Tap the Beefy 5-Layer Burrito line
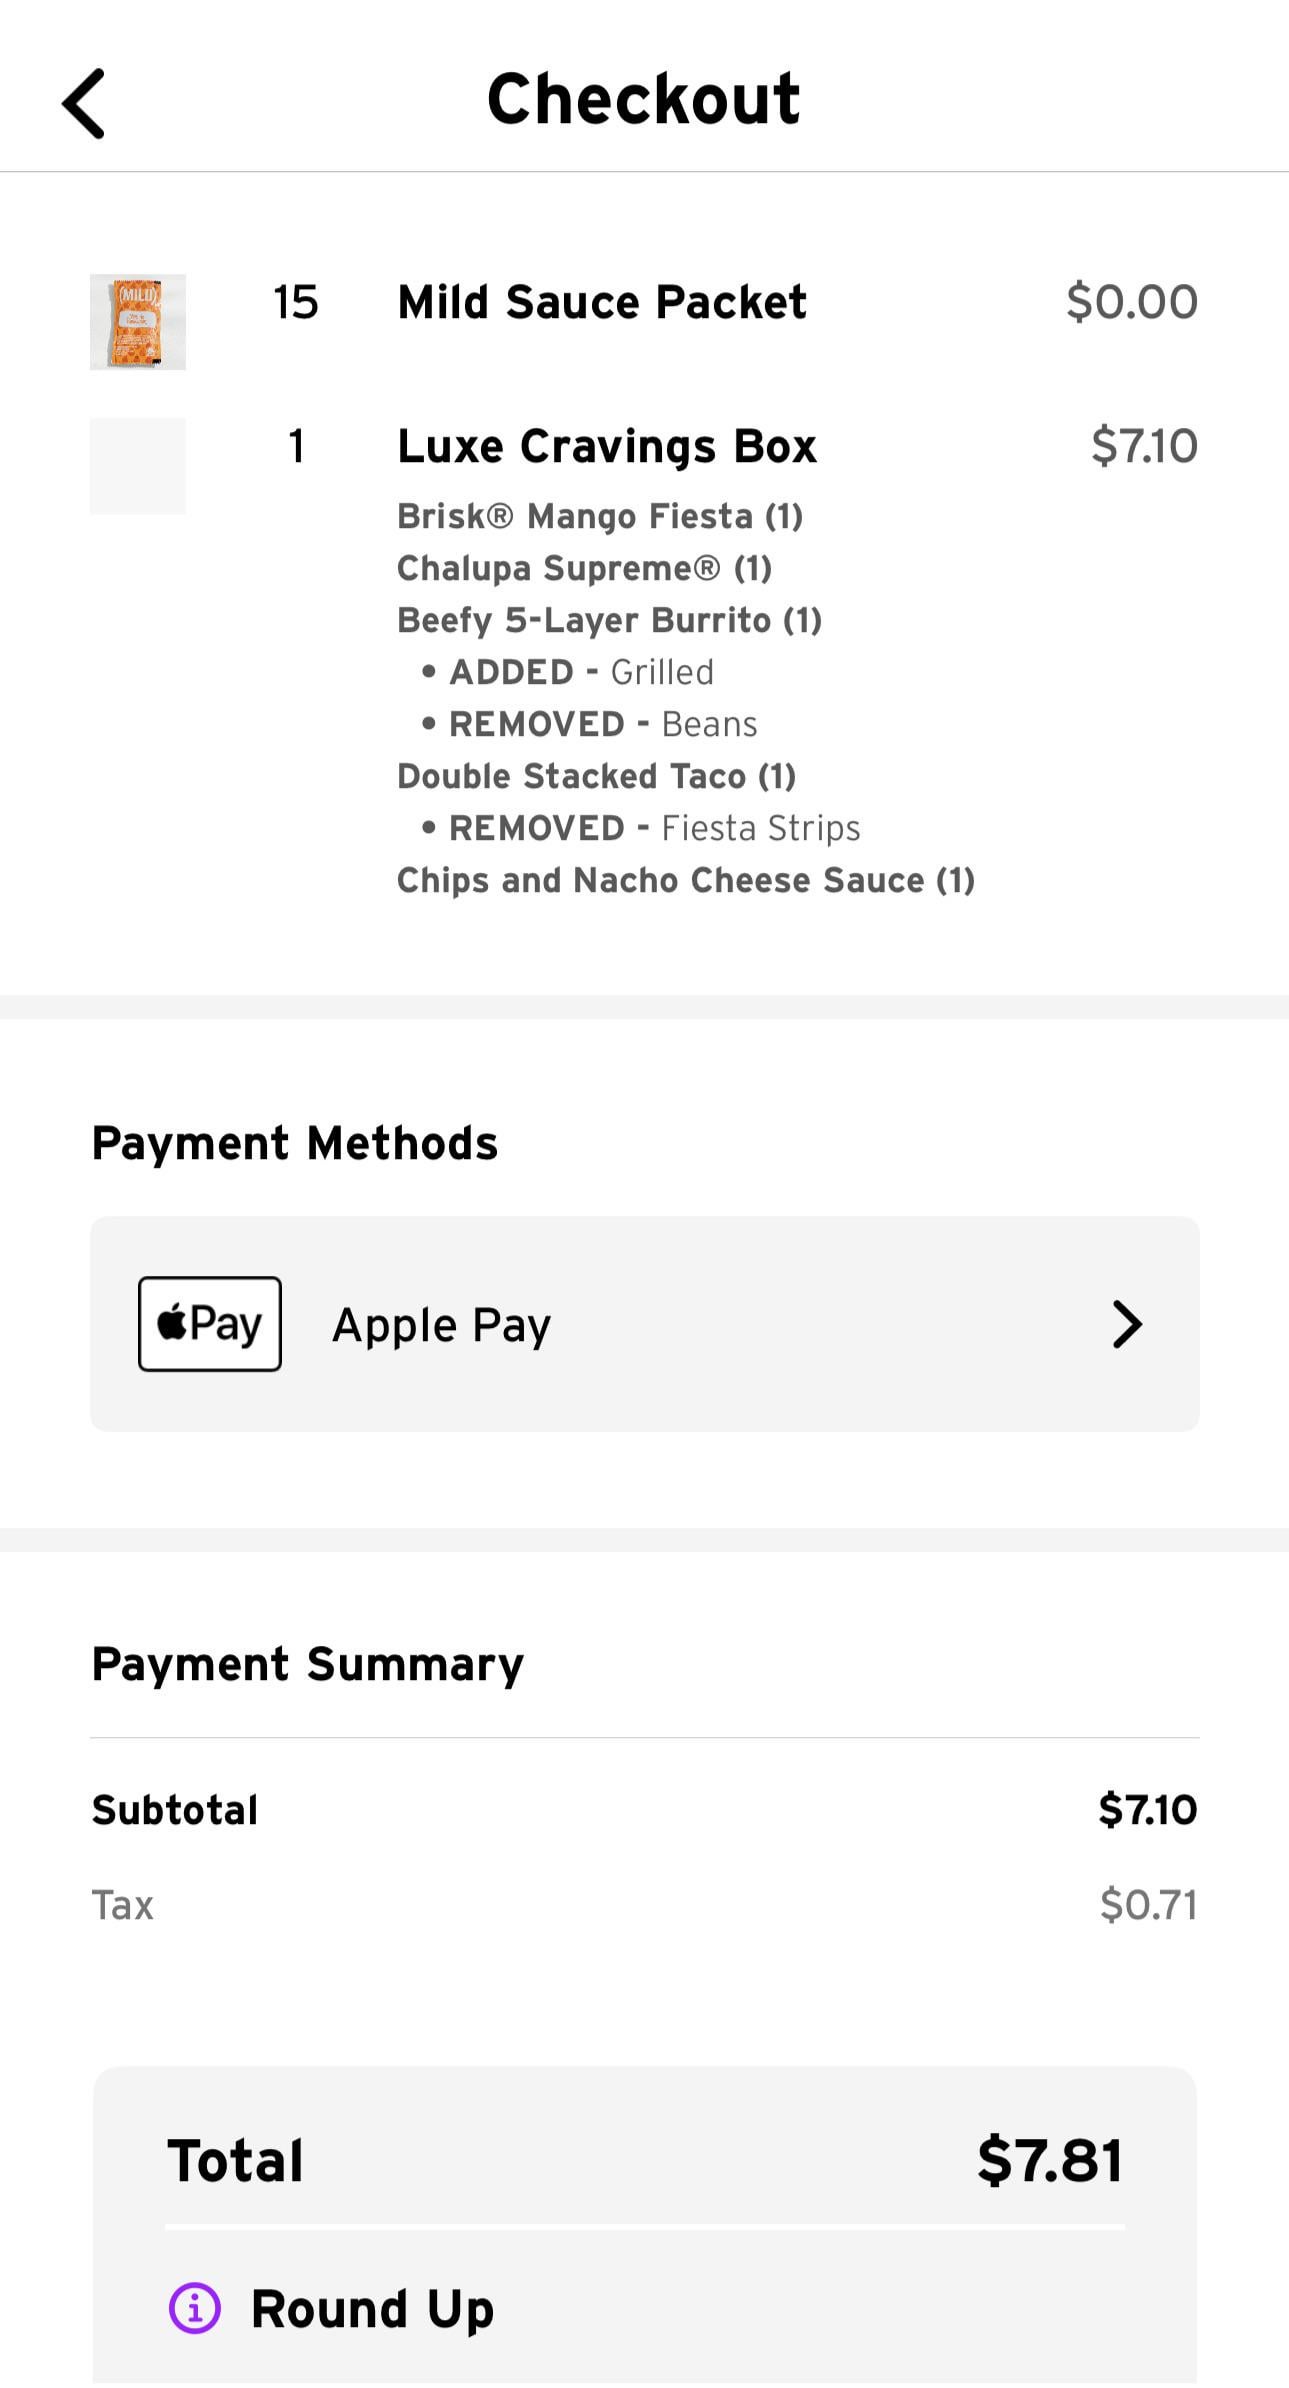The height and width of the screenshot is (2388, 1289). pos(609,620)
